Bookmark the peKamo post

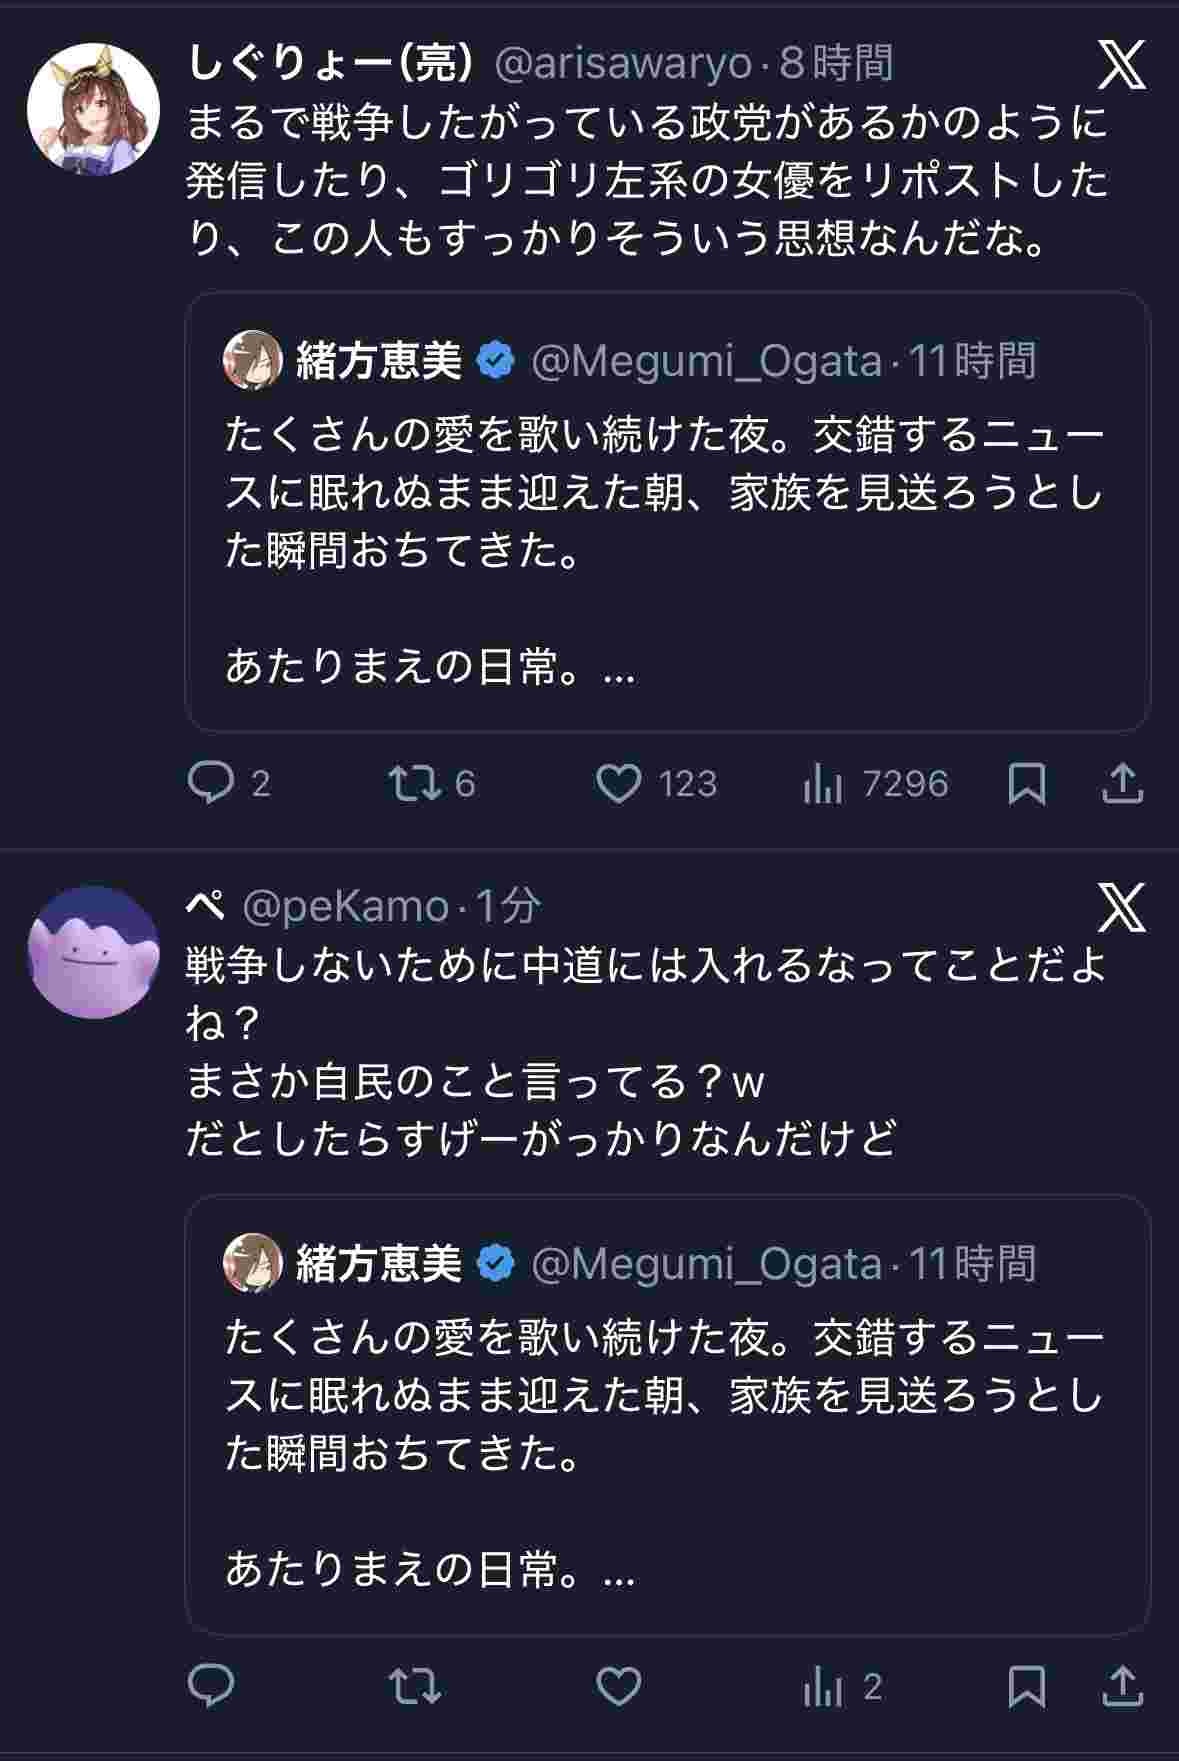1027,1687
